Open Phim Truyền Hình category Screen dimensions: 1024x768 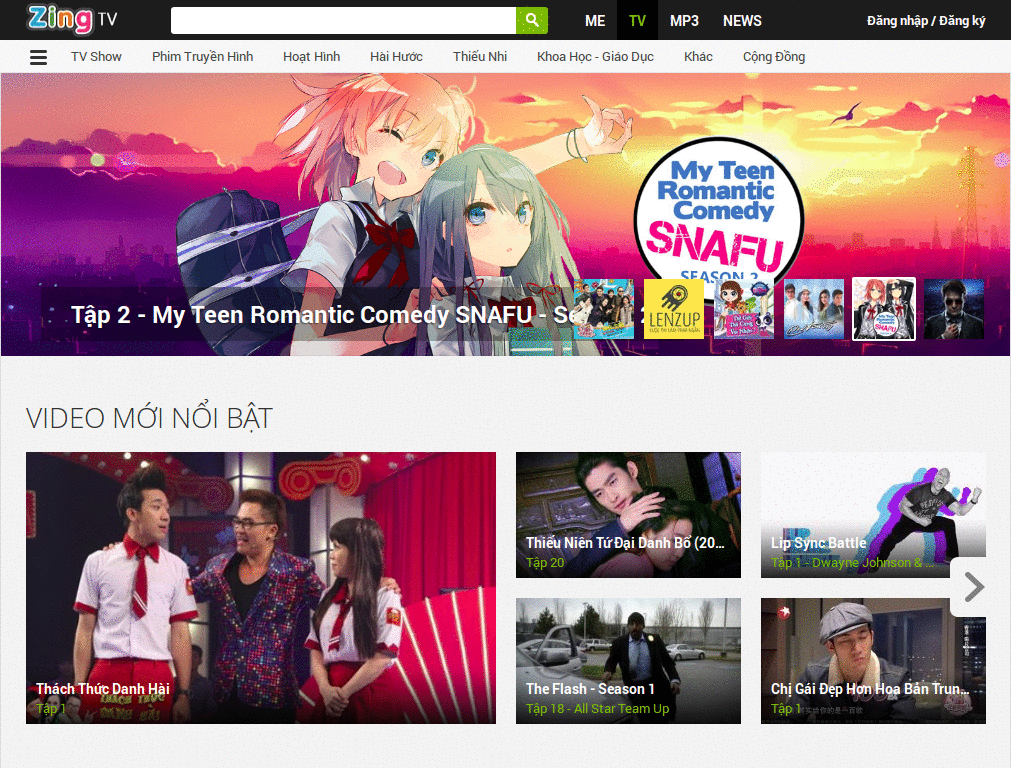[x=202, y=57]
